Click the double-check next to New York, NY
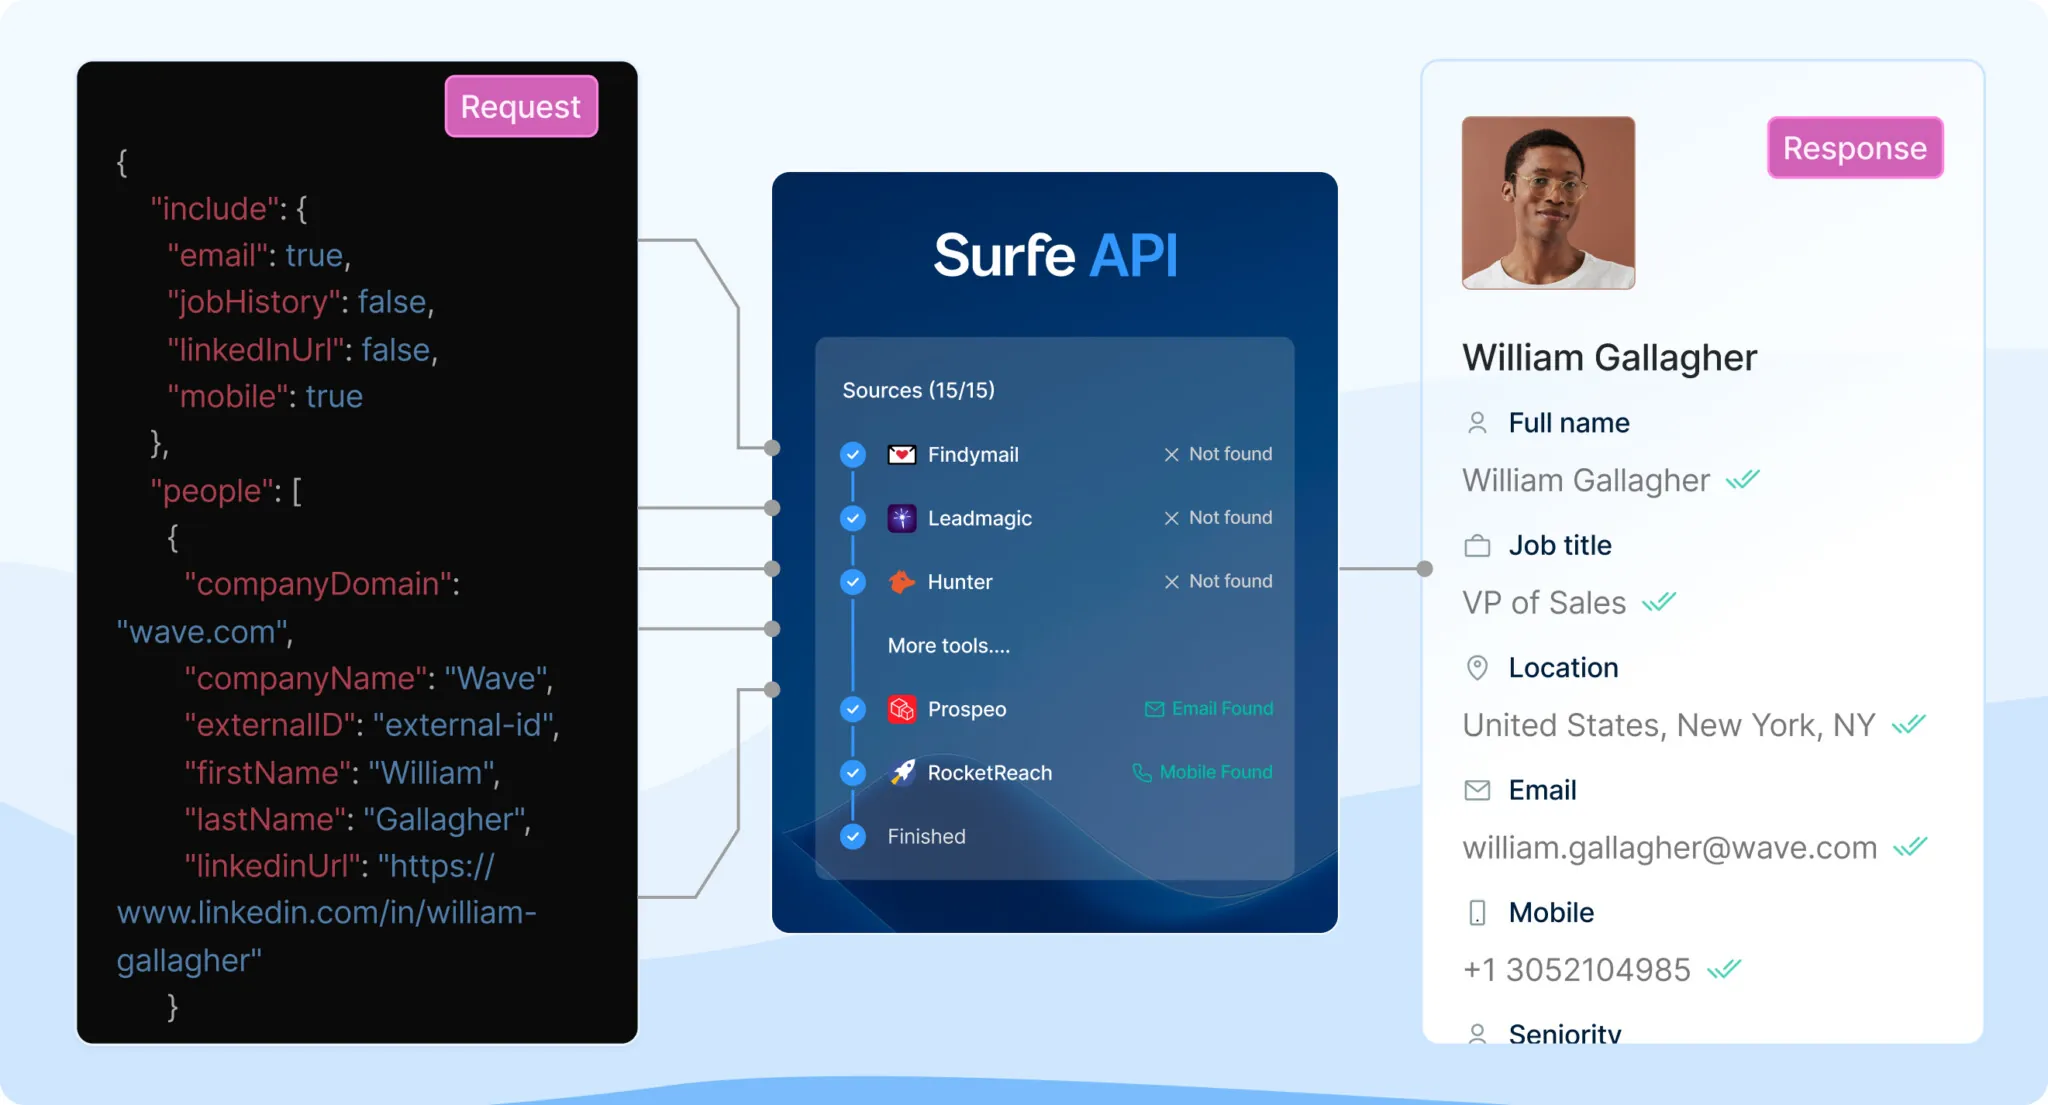 coord(1909,724)
